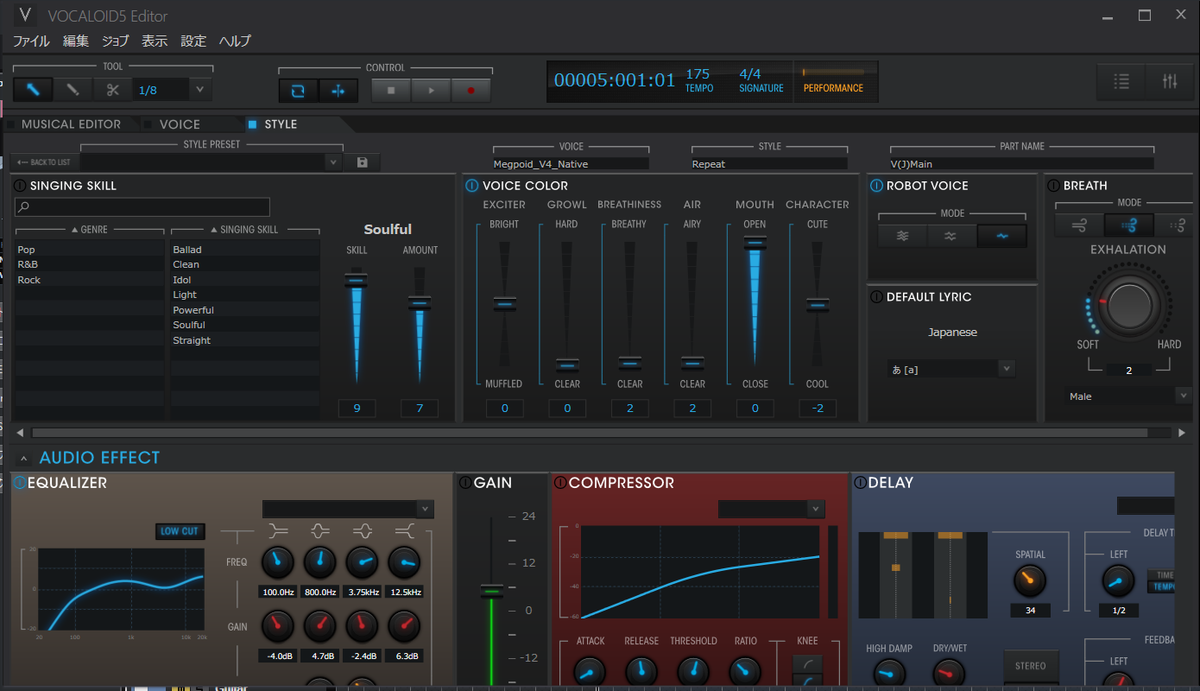Select the high shelf EQ band icon

(x=404, y=531)
